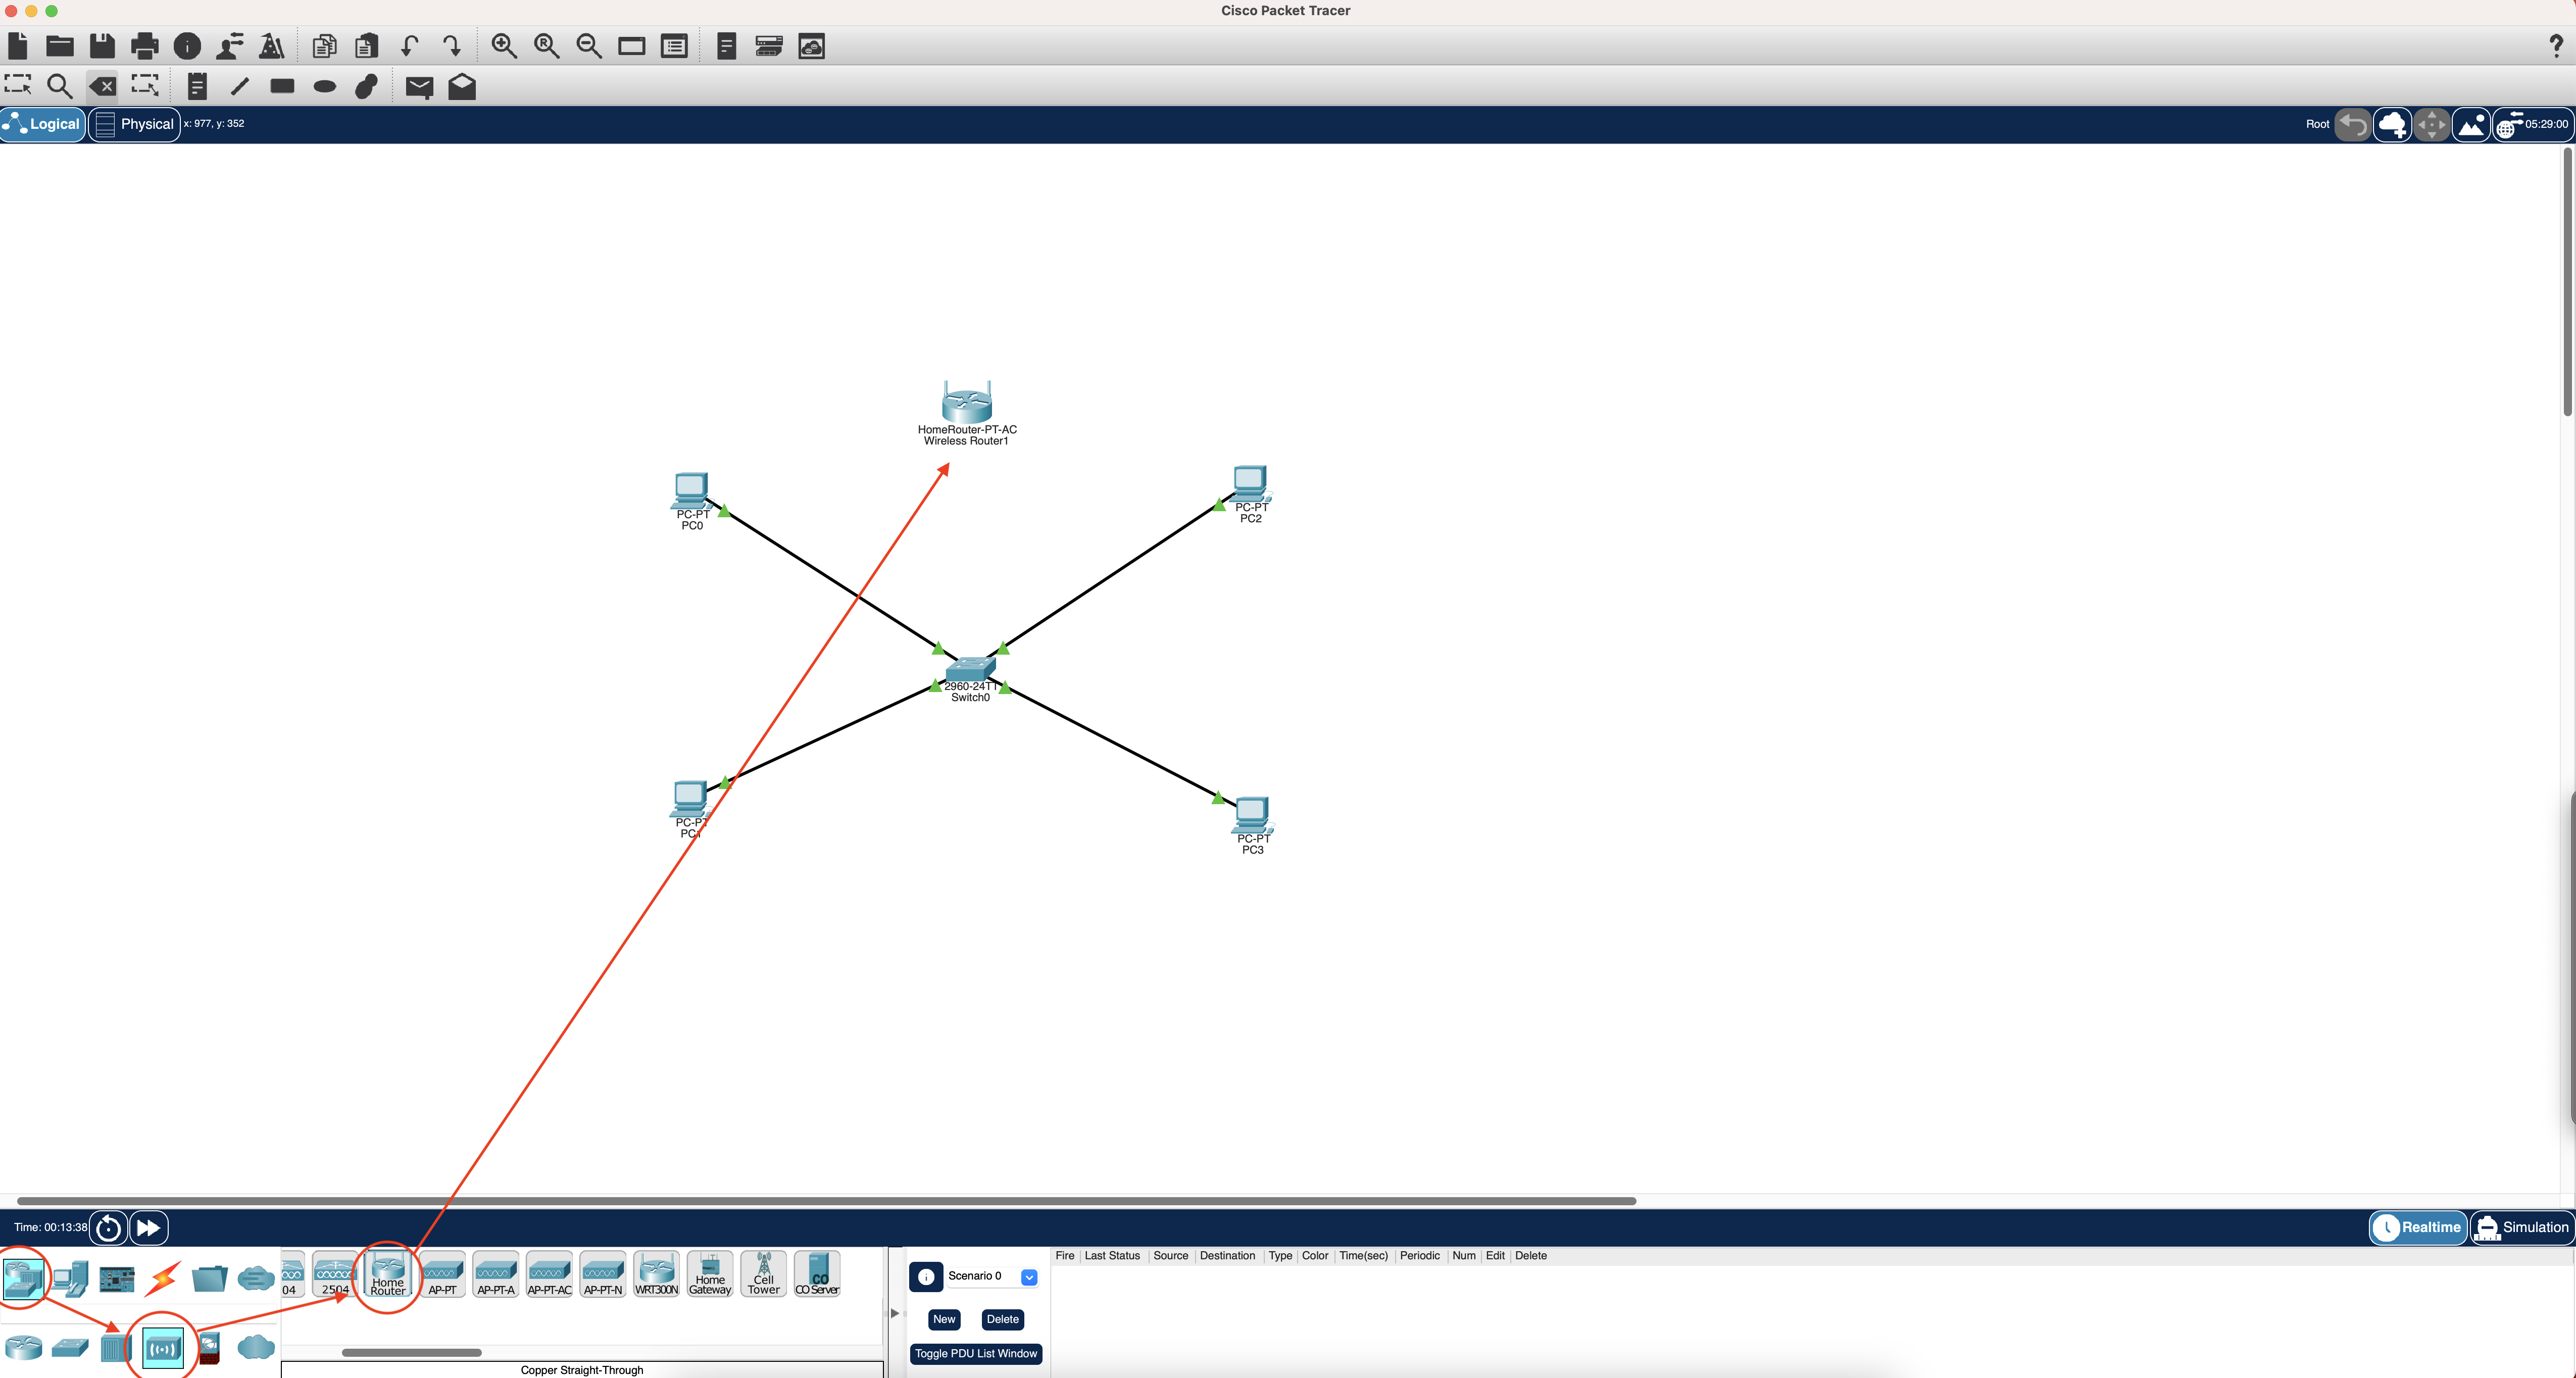Print using the printer icon
This screenshot has width=2576, height=1378.
coord(145,46)
